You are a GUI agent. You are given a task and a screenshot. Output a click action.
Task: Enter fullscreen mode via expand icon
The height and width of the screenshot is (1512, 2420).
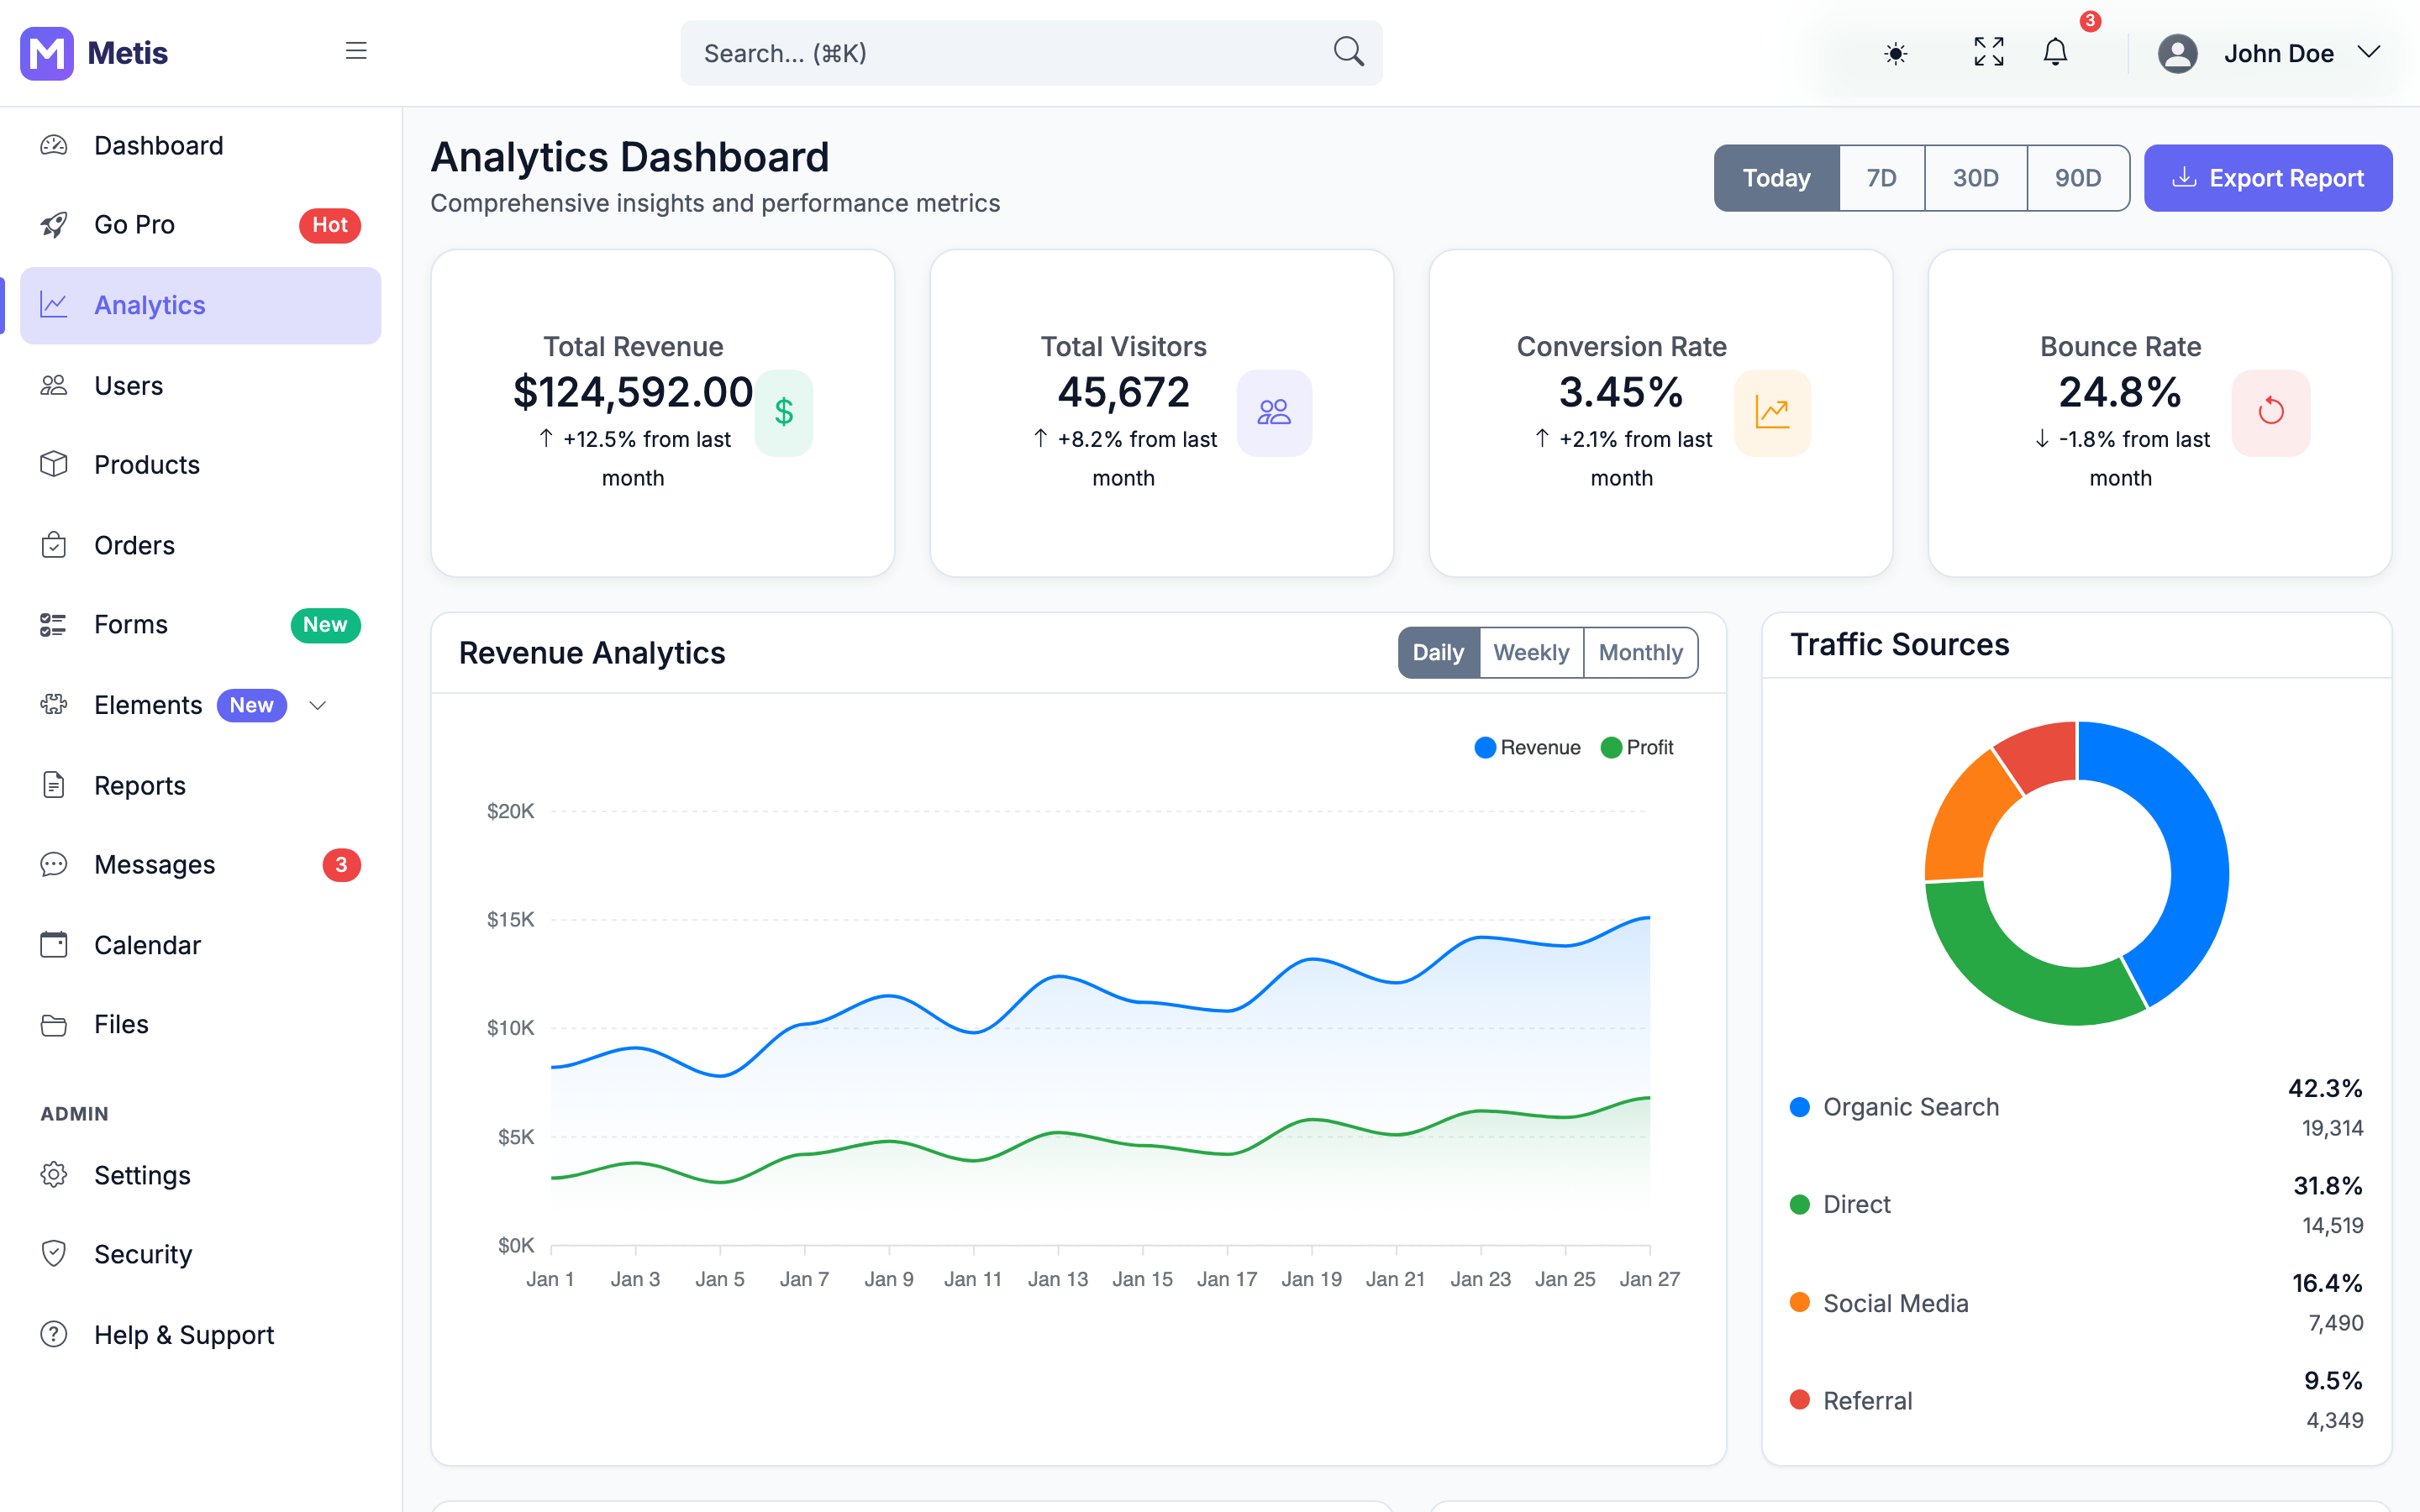1988,52
